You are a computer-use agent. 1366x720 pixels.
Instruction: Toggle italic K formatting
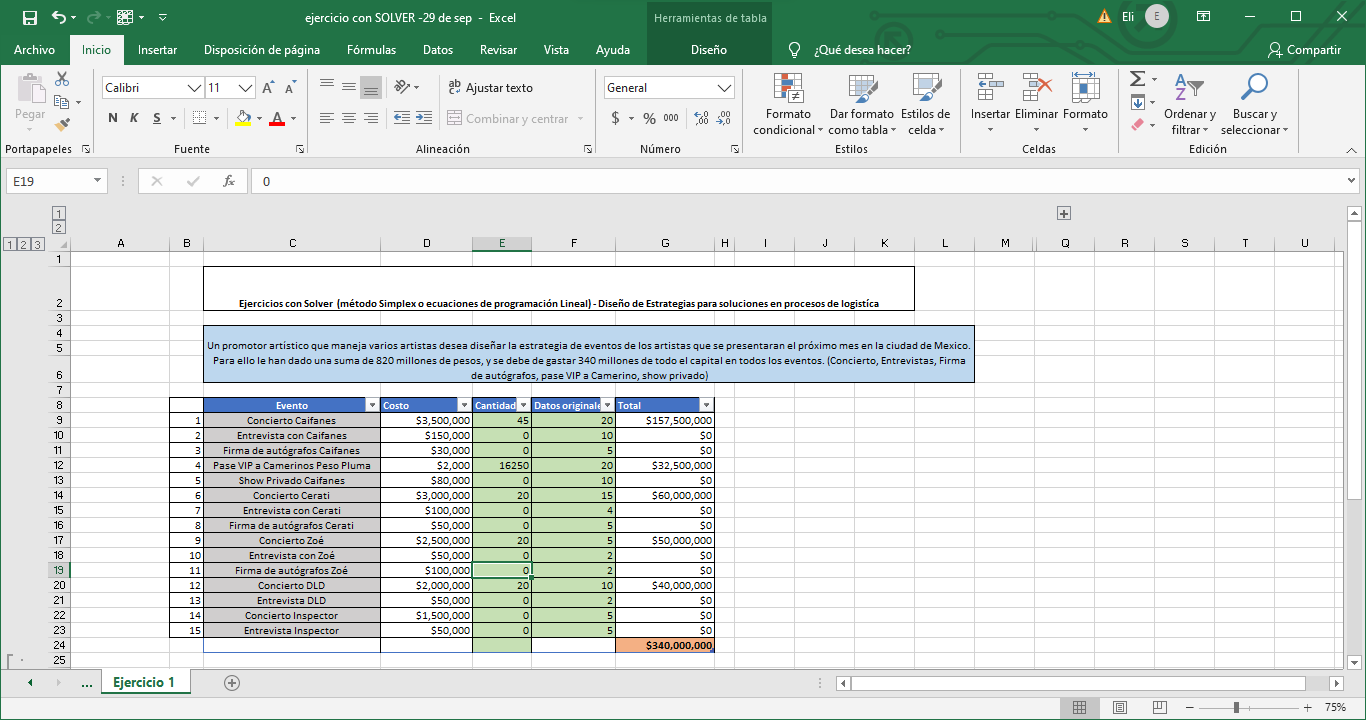click(x=134, y=118)
